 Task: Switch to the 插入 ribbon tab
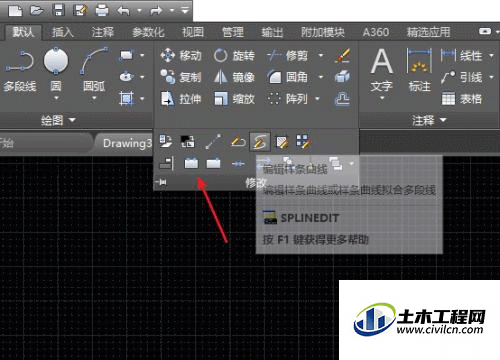point(63,32)
